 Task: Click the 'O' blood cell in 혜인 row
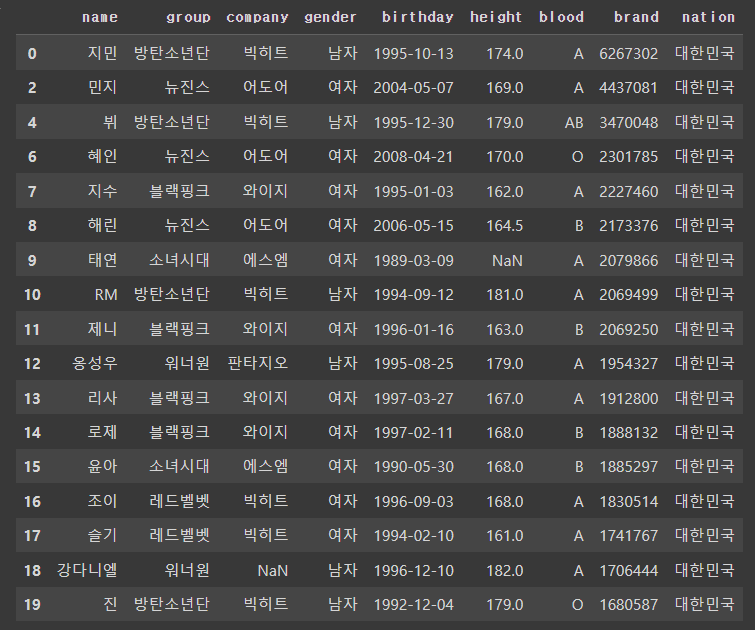point(577,157)
